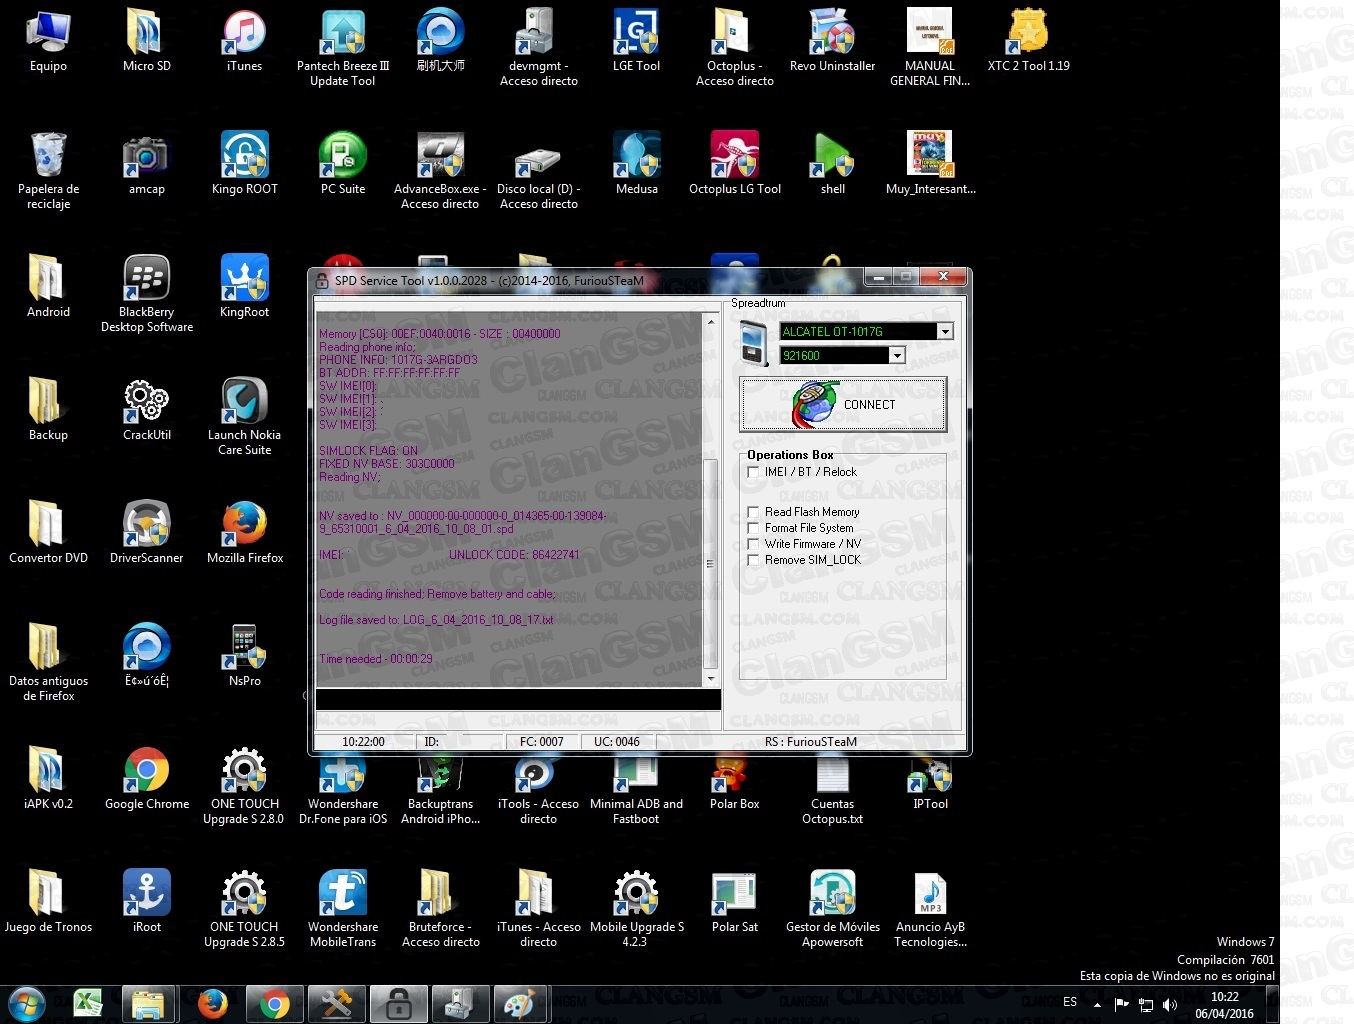Image resolution: width=1354 pixels, height=1024 pixels.
Task: Open the Windows Start button
Action: (x=27, y=1004)
